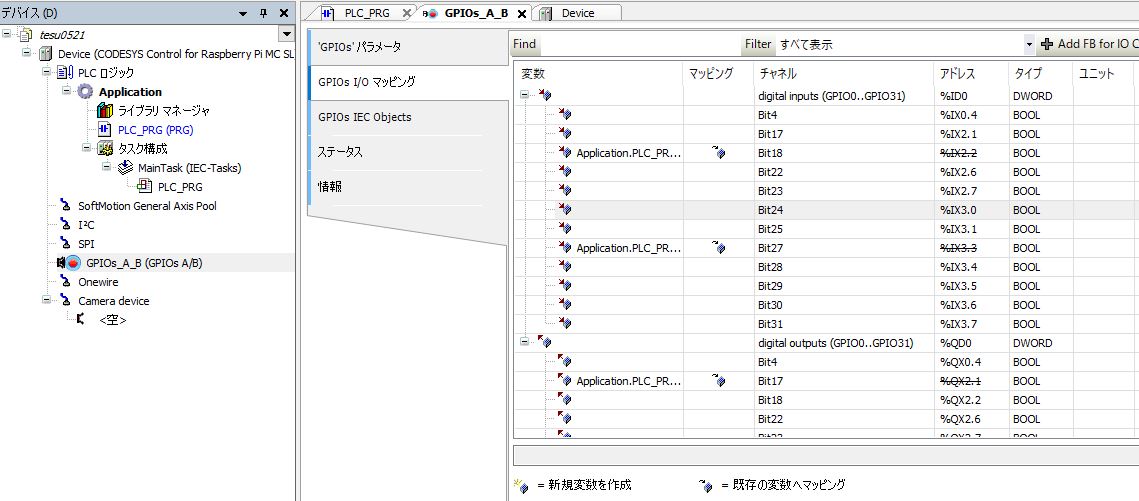
Task: Click input variable icon in Bit24 row
Action: click(x=564, y=210)
